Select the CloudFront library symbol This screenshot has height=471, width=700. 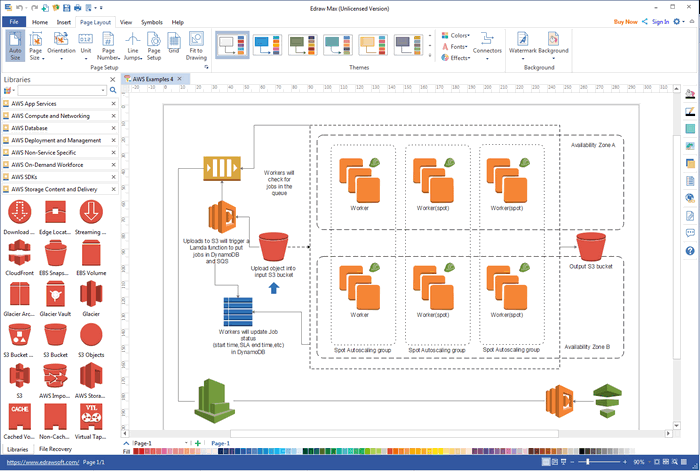[x=19, y=258]
